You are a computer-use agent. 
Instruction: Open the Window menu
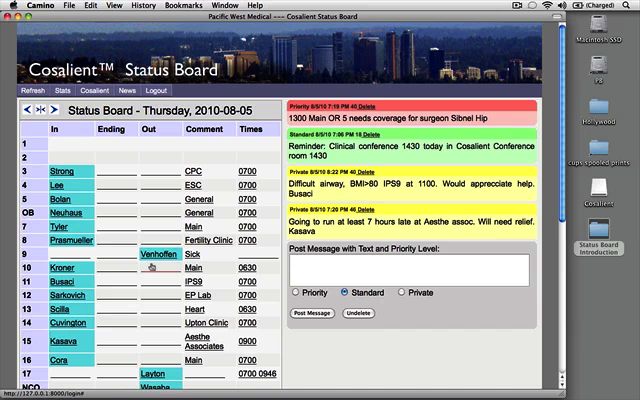[225, 5]
